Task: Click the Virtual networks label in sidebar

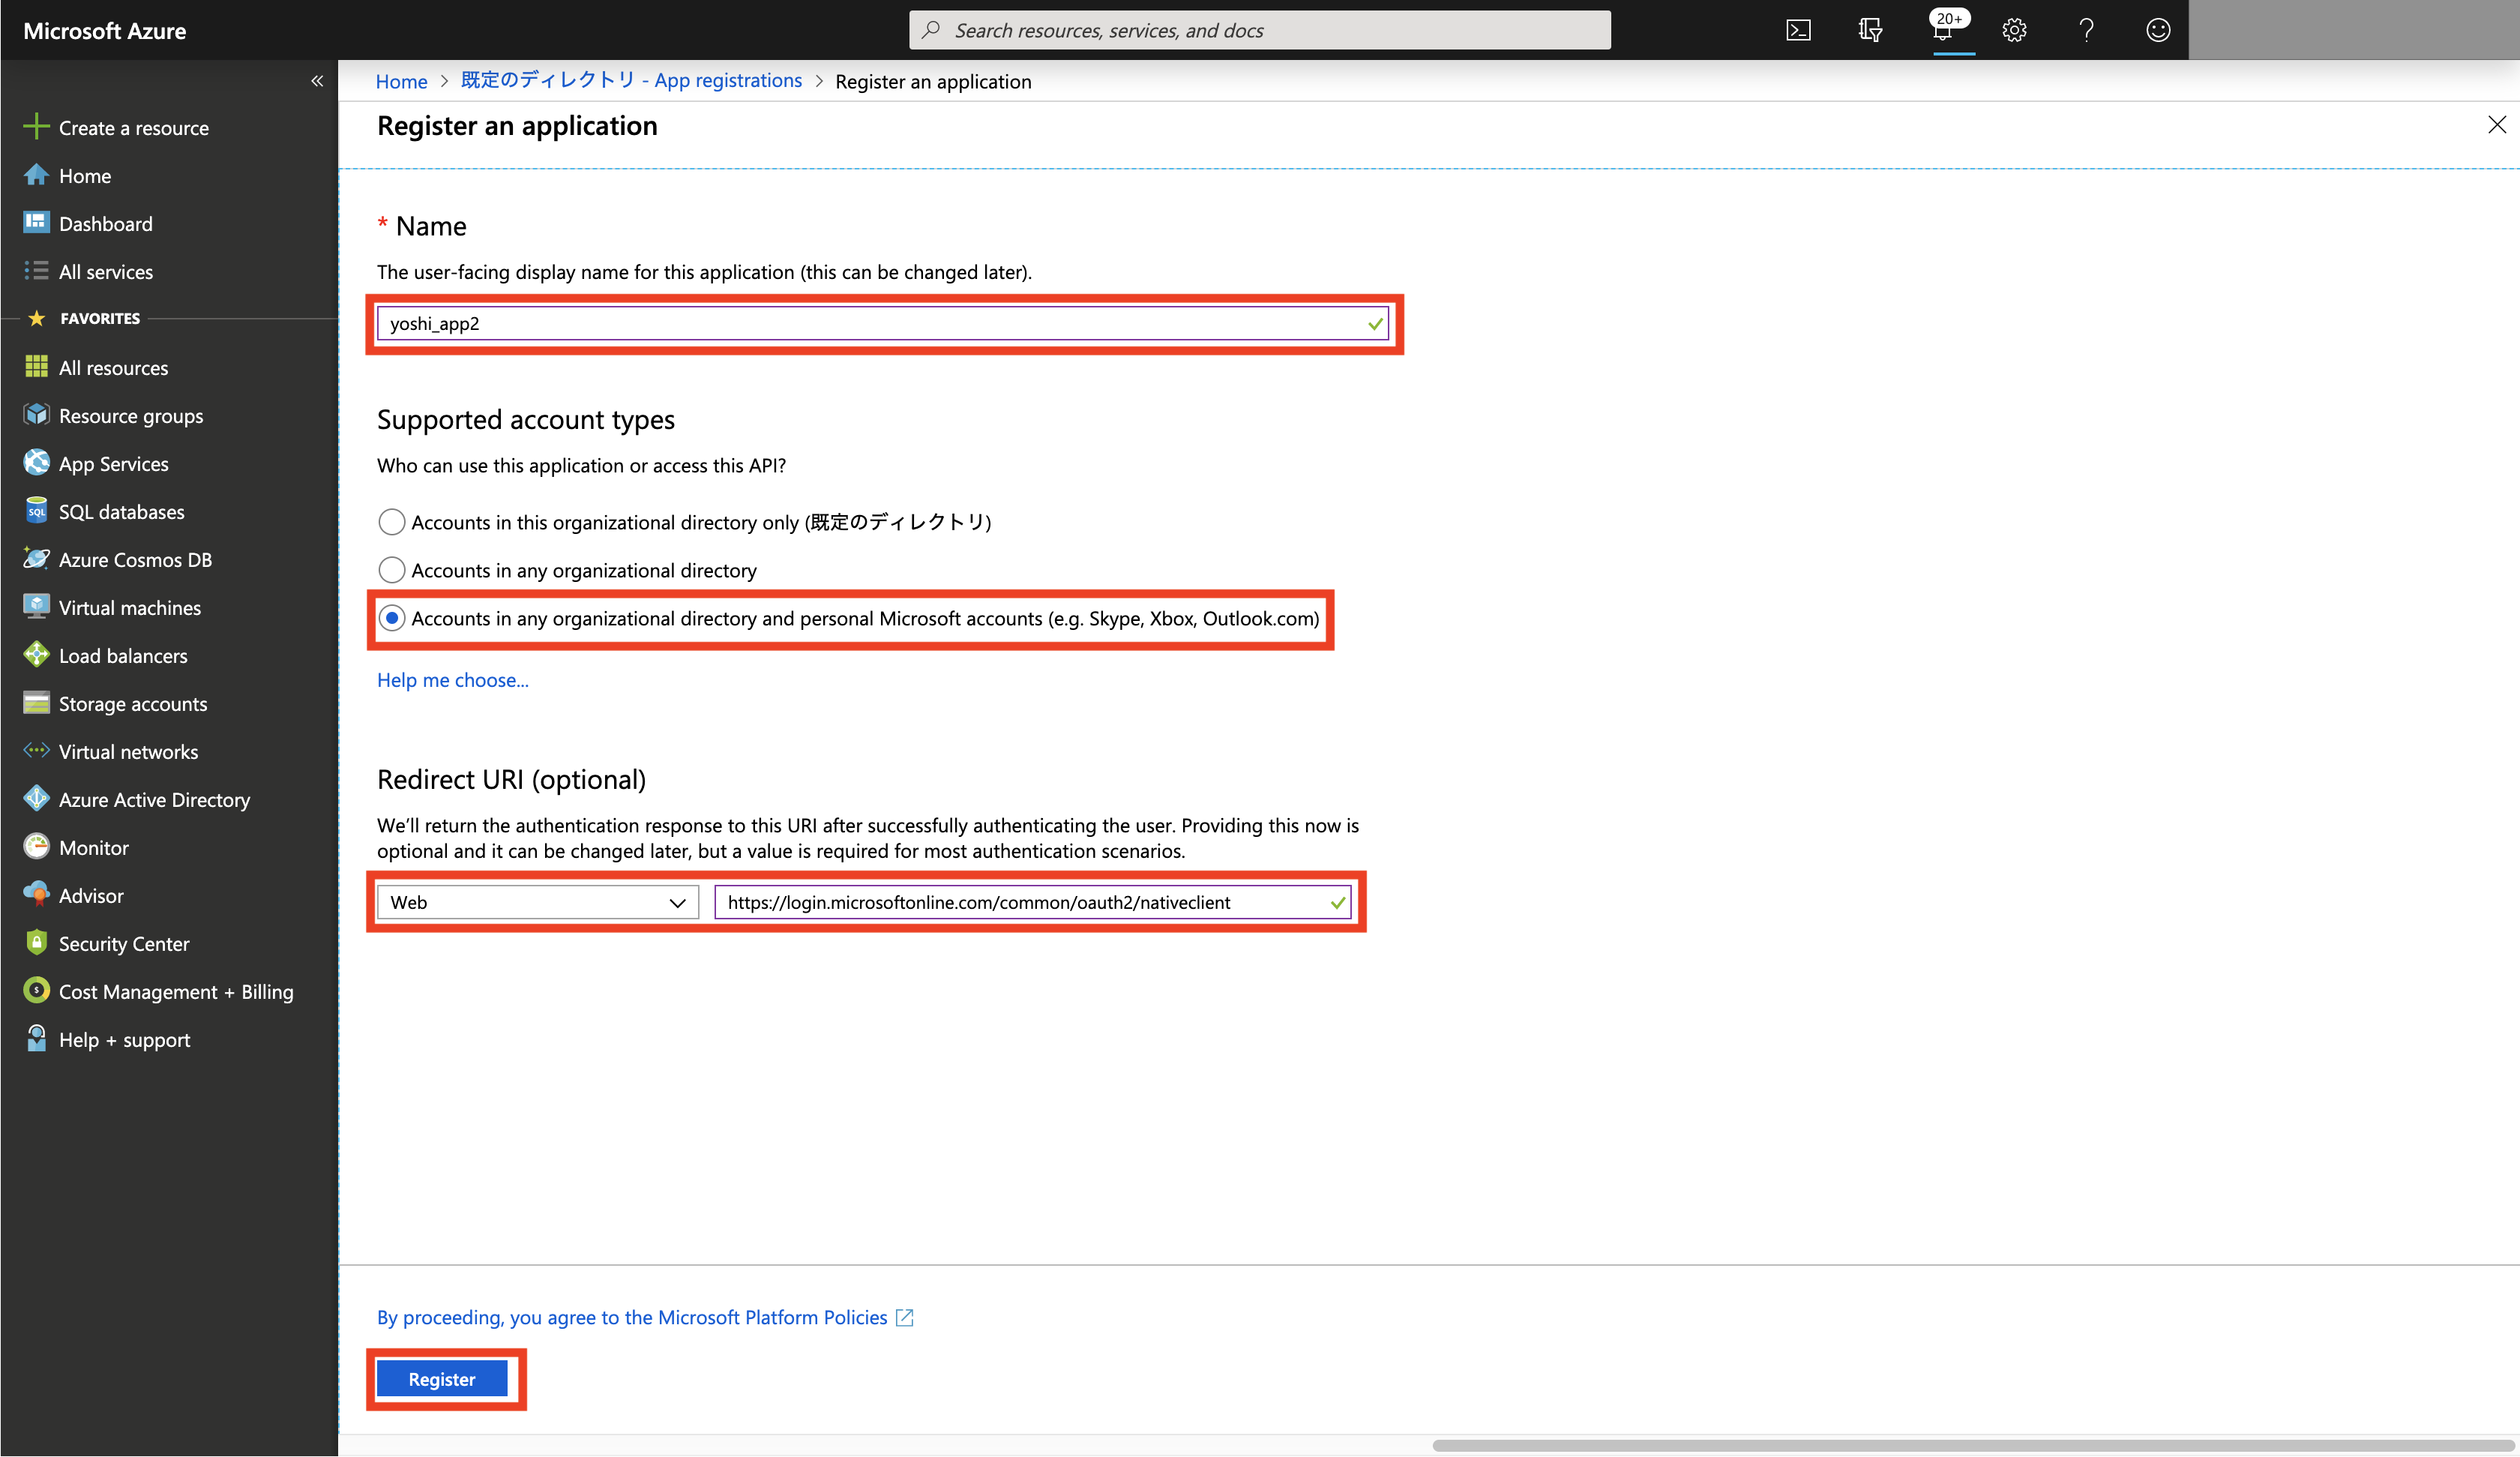Action: point(128,752)
